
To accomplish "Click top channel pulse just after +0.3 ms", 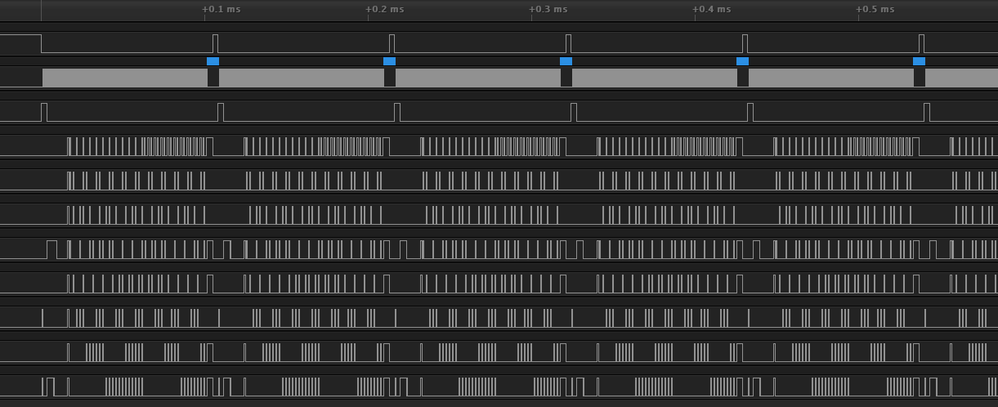I will tap(568, 43).
